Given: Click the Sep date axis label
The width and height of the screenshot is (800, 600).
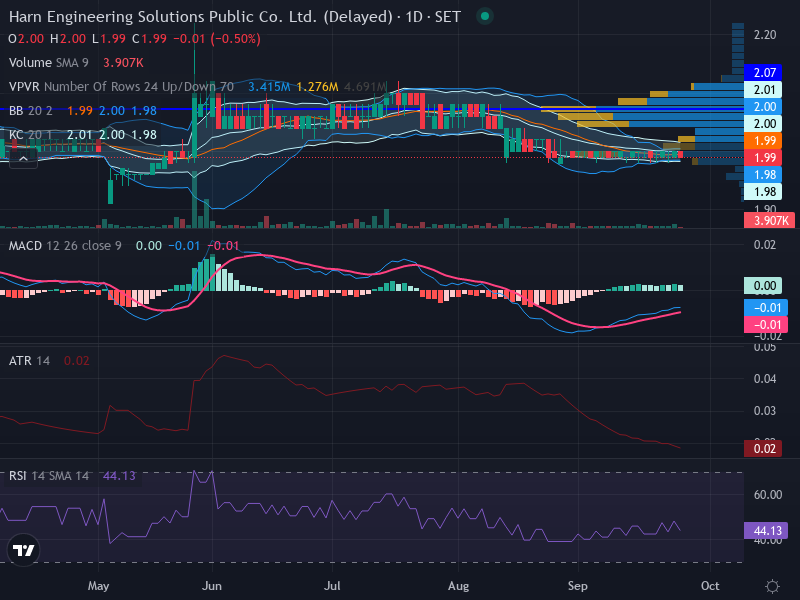Looking at the screenshot, I should pos(578,586).
